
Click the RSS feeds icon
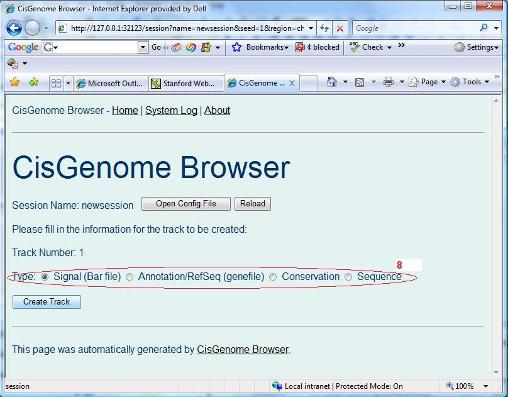359,82
